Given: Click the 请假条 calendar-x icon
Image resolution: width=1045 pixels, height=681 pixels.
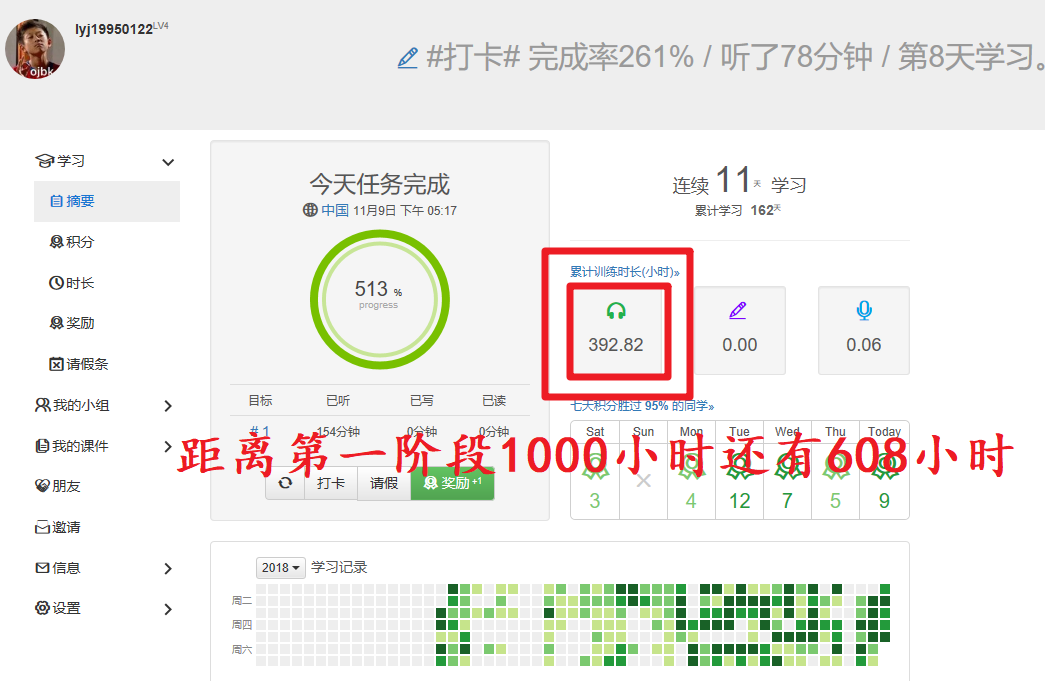Looking at the screenshot, I should 56,364.
